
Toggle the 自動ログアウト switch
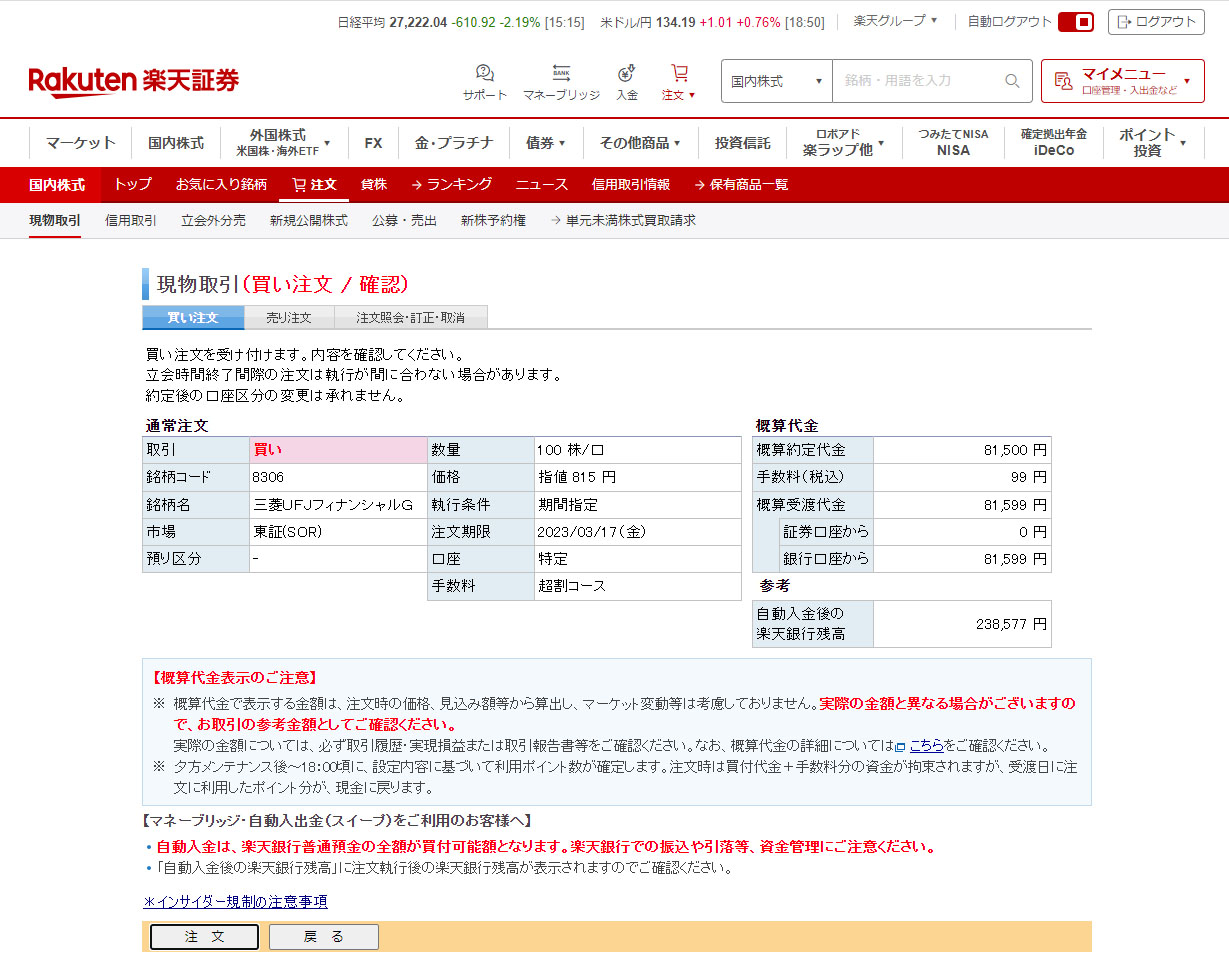(x=1076, y=22)
